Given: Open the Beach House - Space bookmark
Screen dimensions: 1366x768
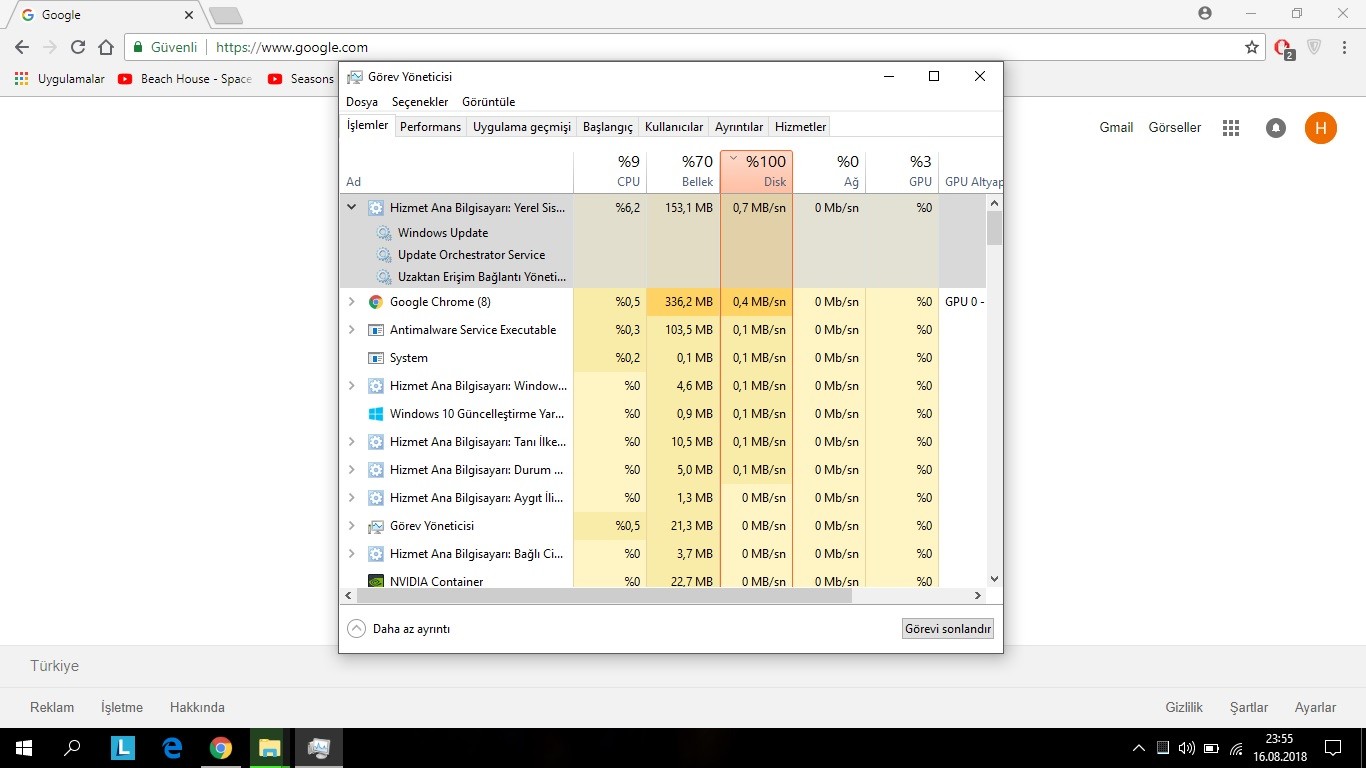Looking at the screenshot, I should 185,79.
